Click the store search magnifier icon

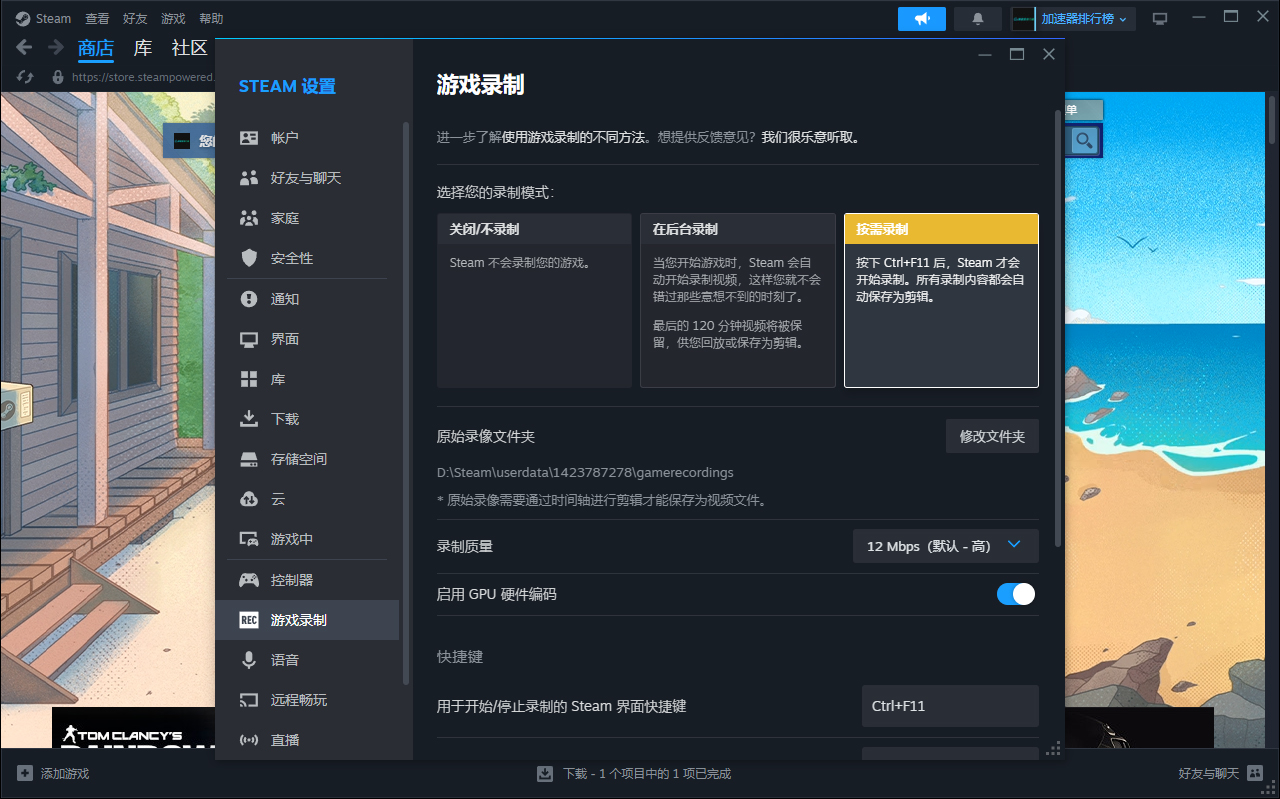1083,140
